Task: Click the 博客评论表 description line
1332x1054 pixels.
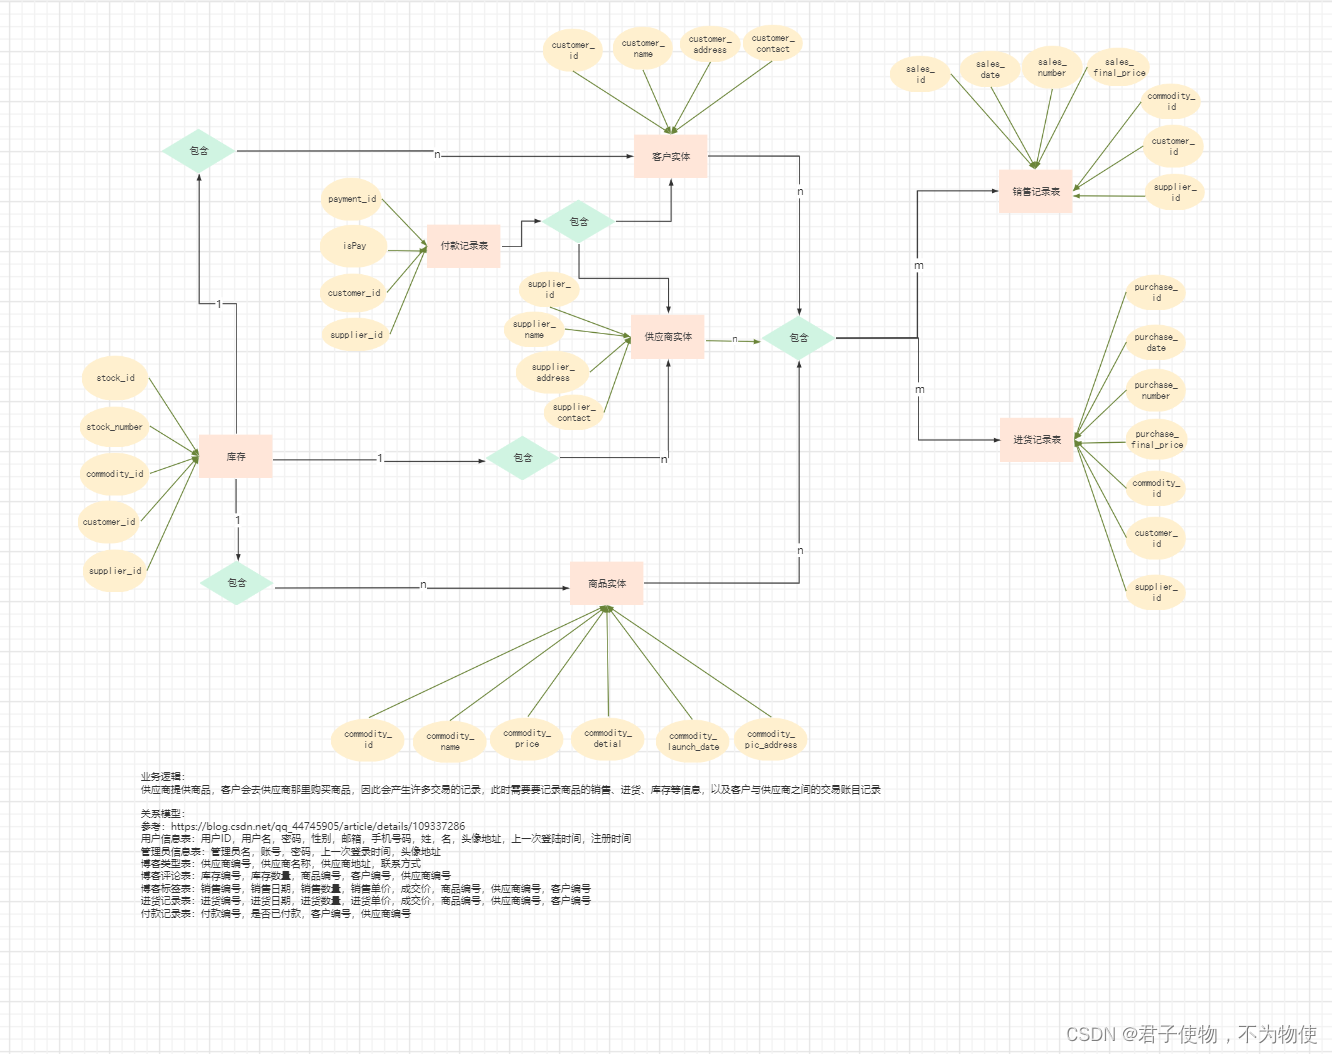Action: (x=295, y=875)
